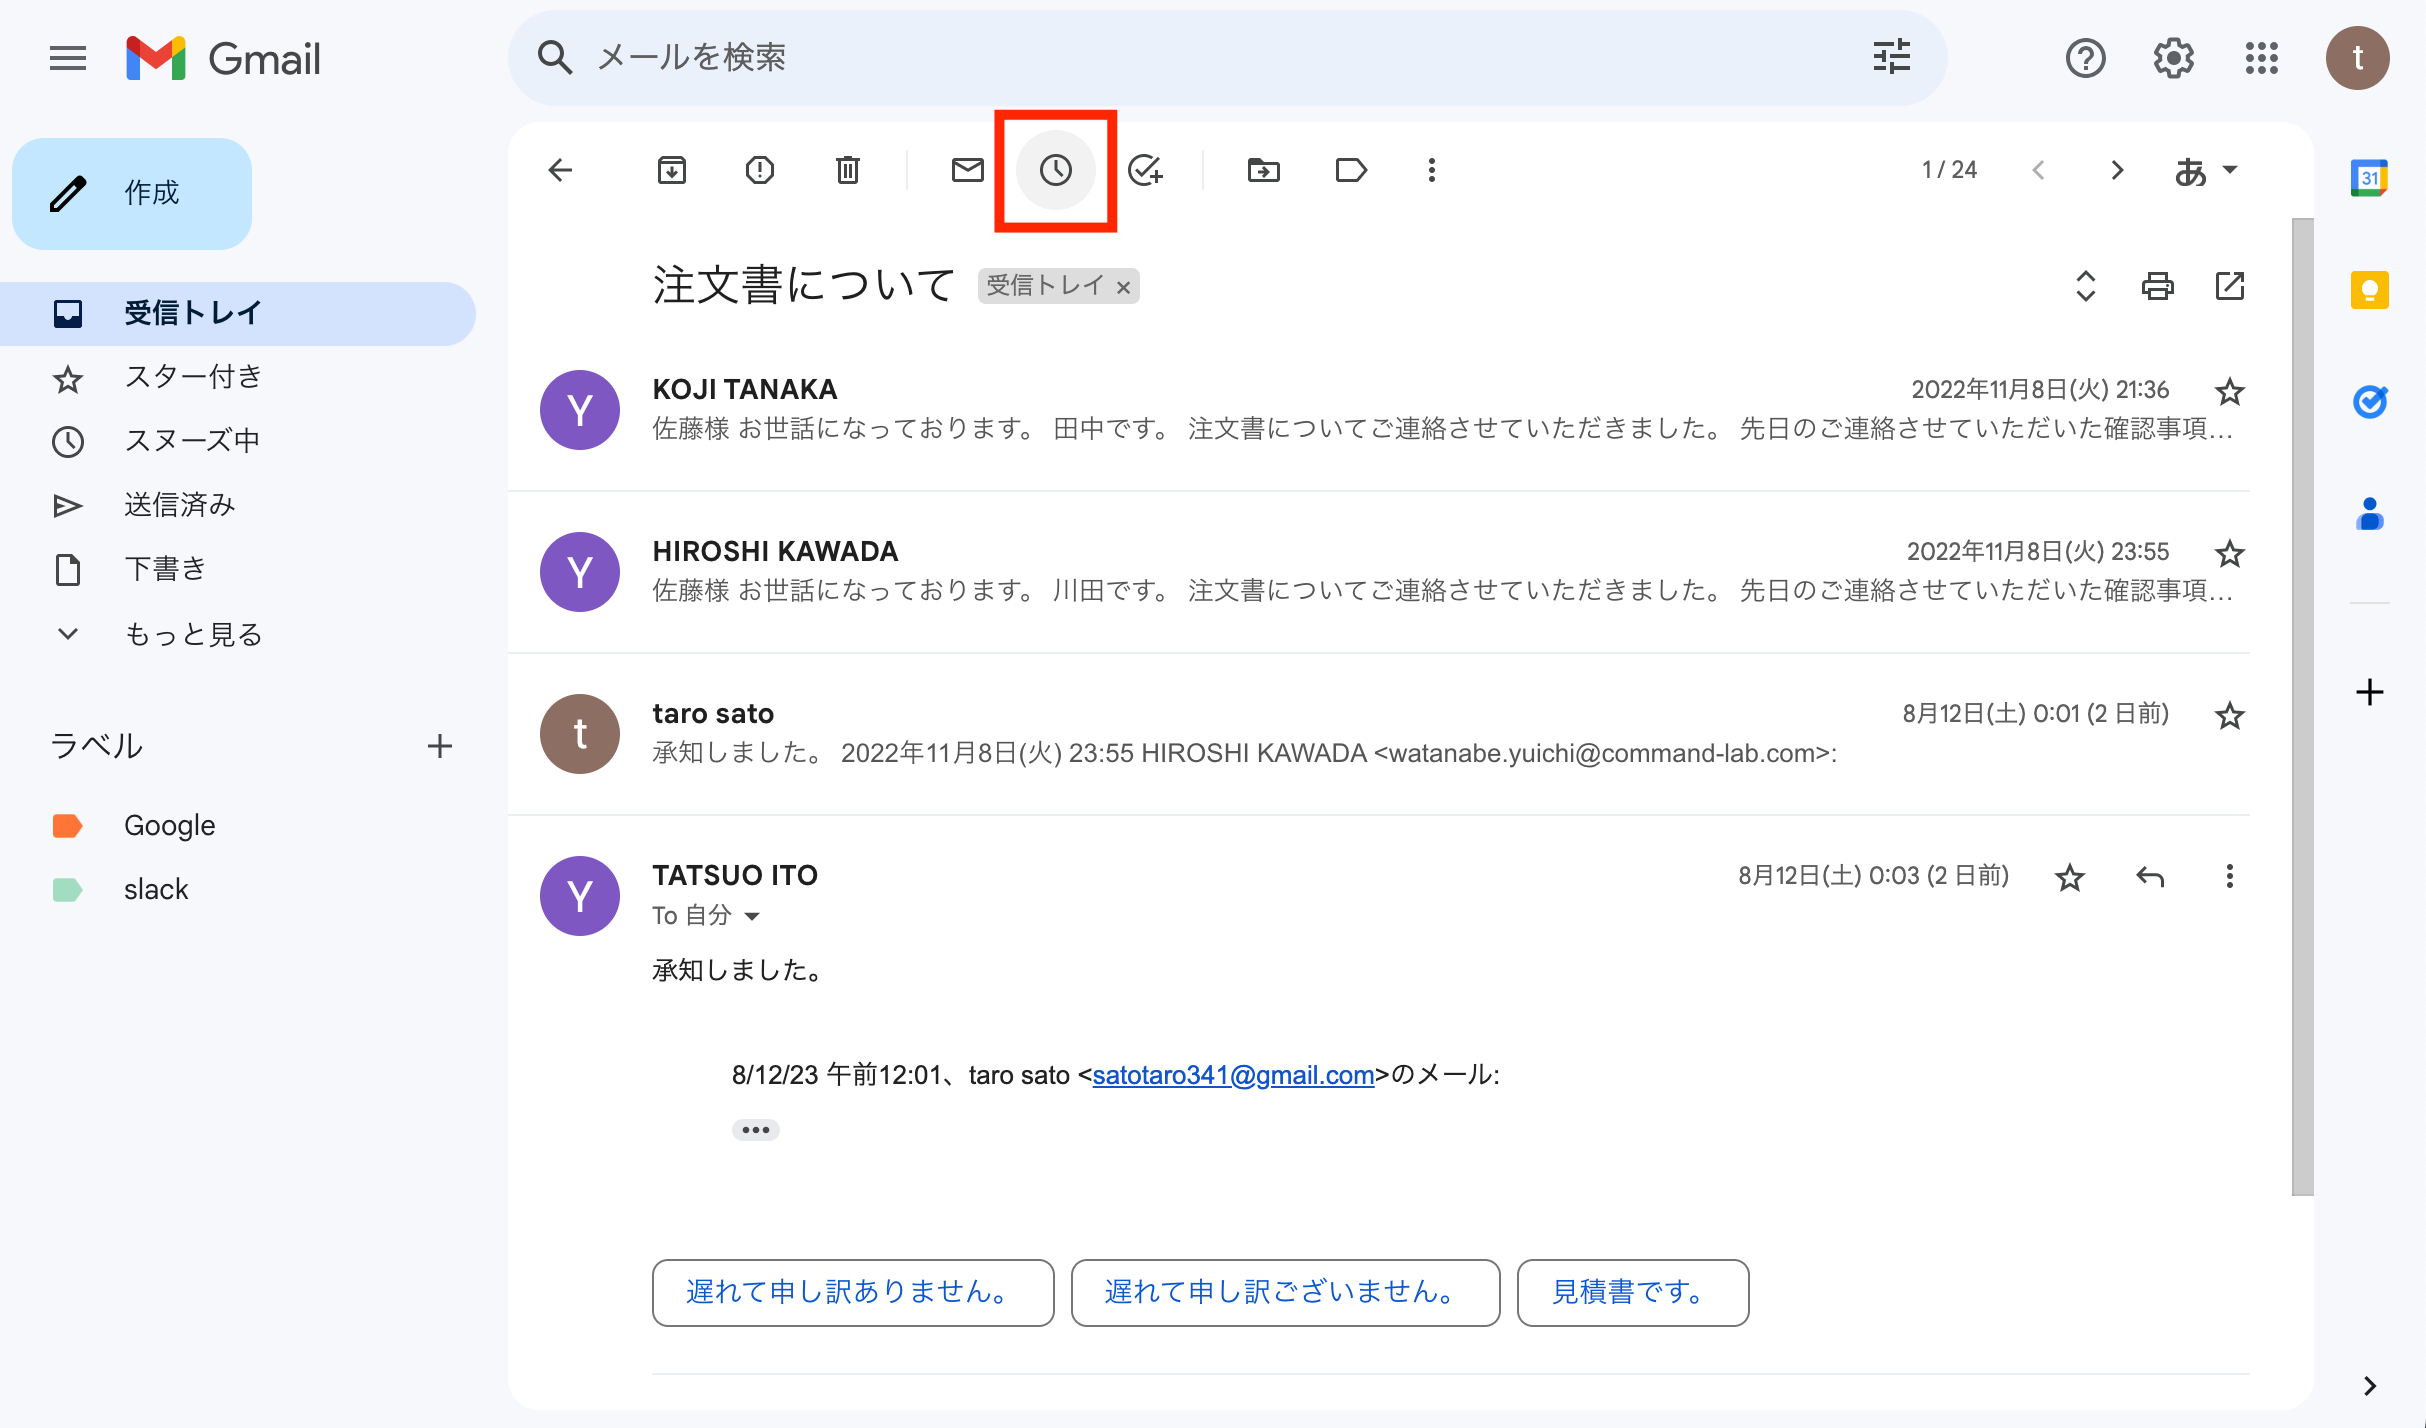Get add-ons plus icon
The height and width of the screenshot is (1428, 2426).
pos(2369,692)
